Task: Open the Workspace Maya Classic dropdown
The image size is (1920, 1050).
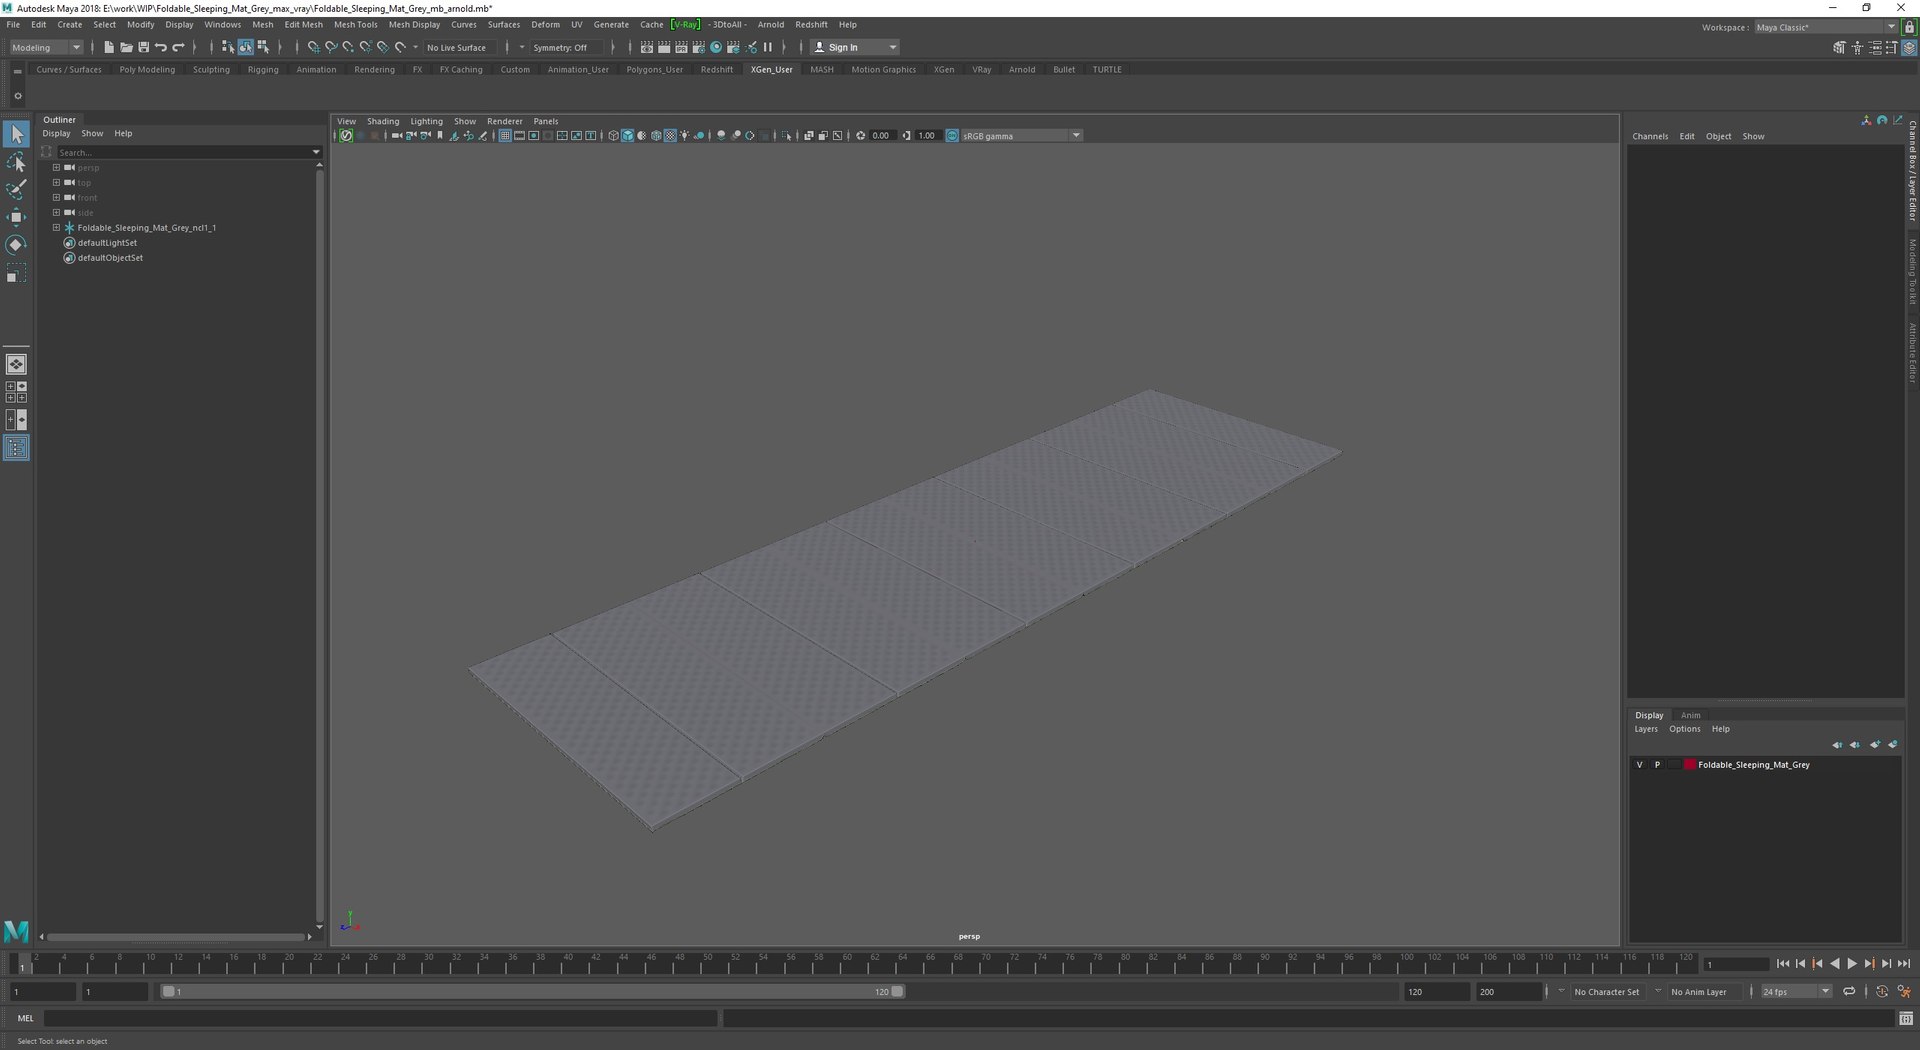Action: point(1826,27)
